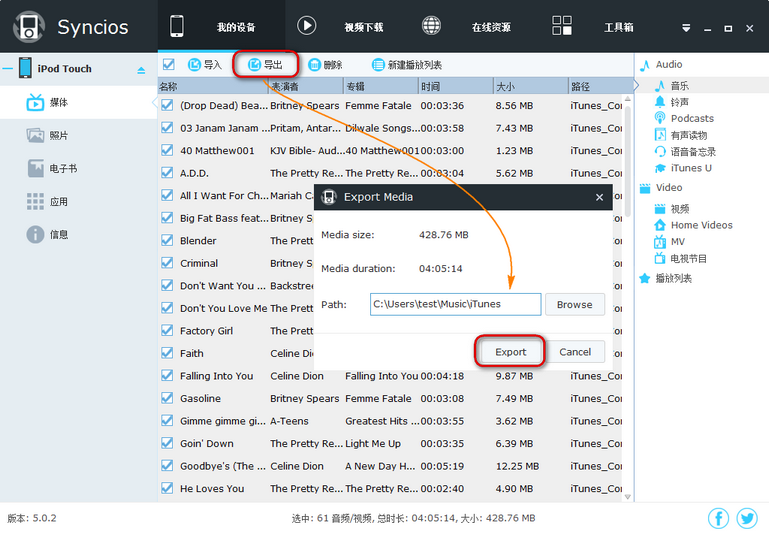The image size is (769, 535).
Task: Select the Video category header
Action: (661, 188)
